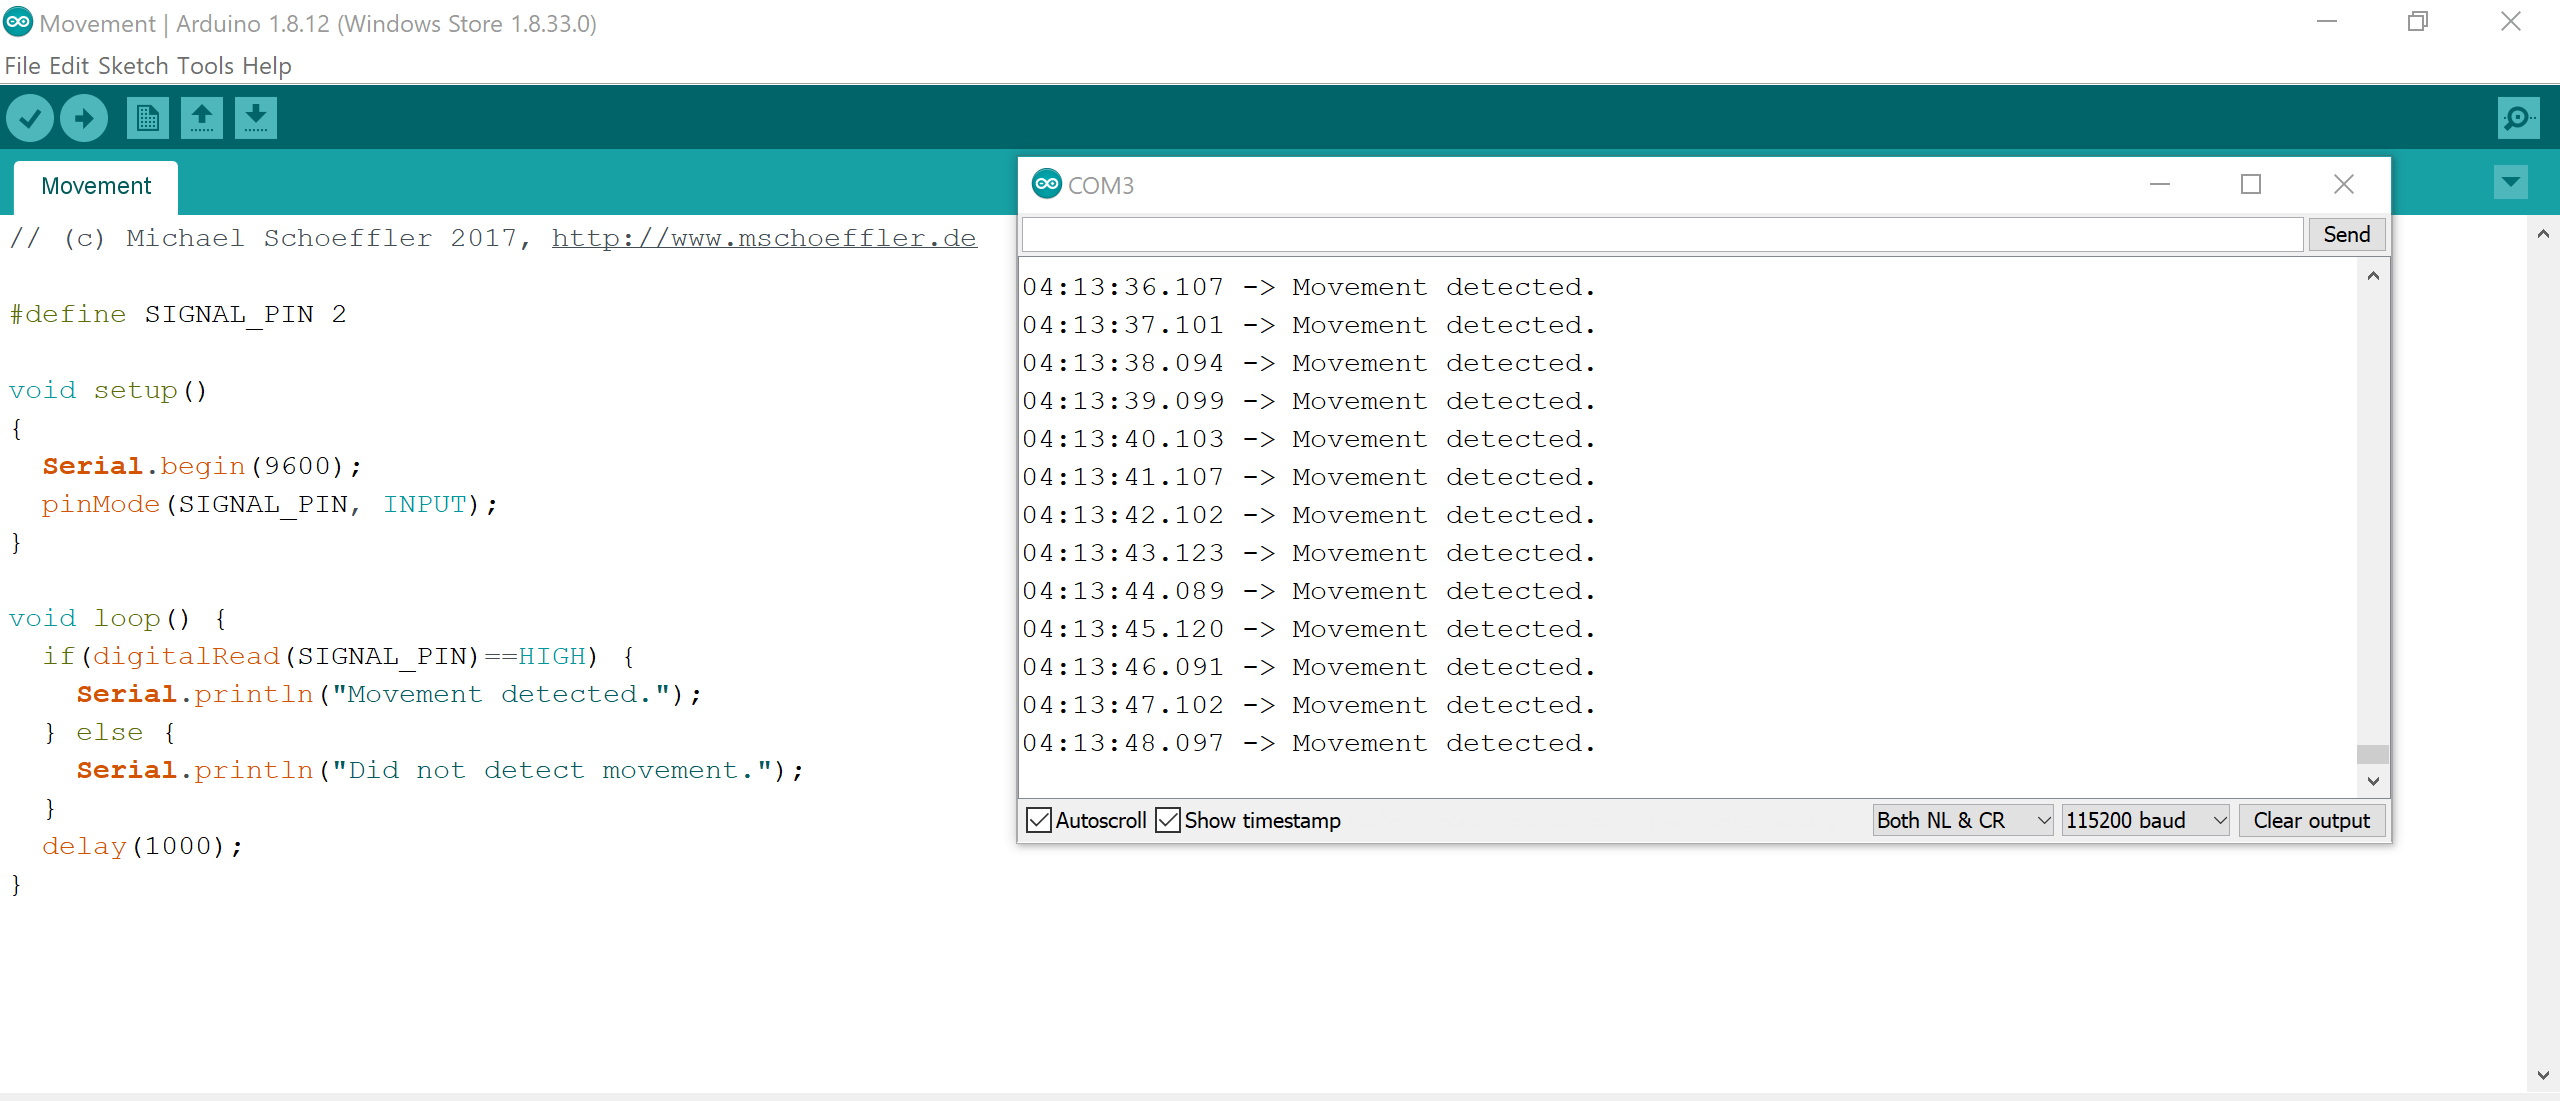
Task: Open the 115200 baud rate dropdown
Action: 2145,820
